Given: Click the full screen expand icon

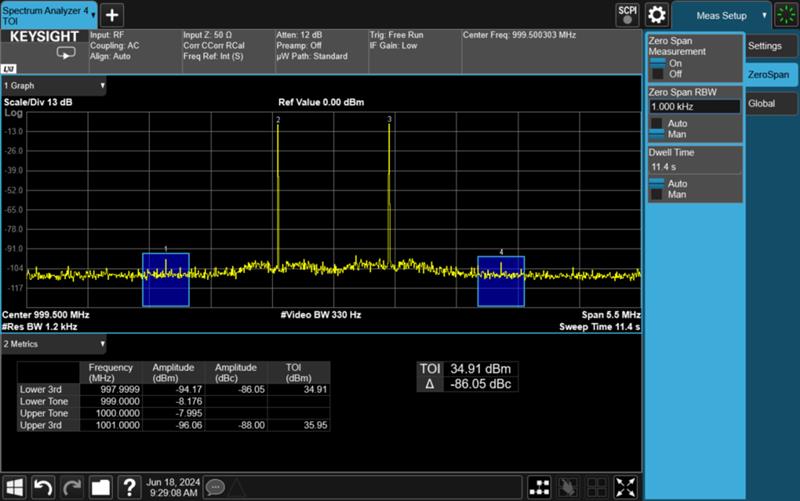Looking at the screenshot, I should 625,487.
